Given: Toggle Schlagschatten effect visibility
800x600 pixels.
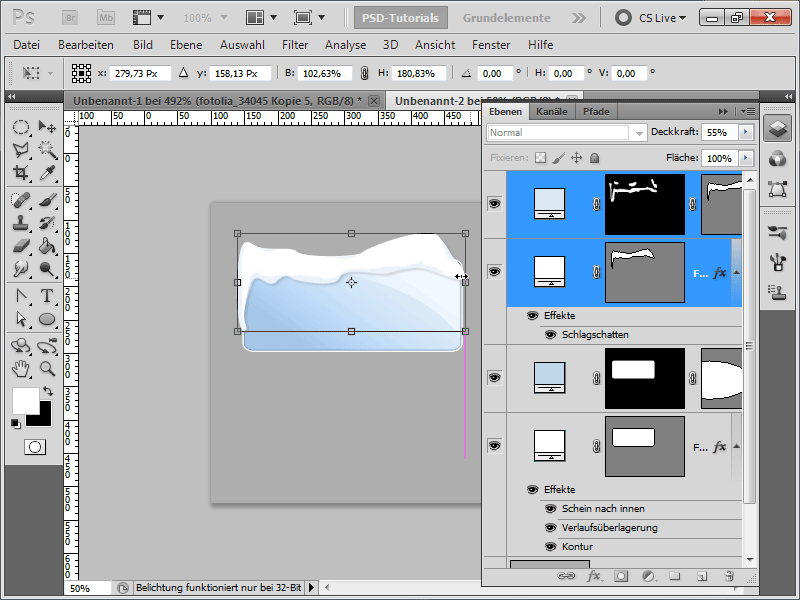Looking at the screenshot, I should (551, 335).
